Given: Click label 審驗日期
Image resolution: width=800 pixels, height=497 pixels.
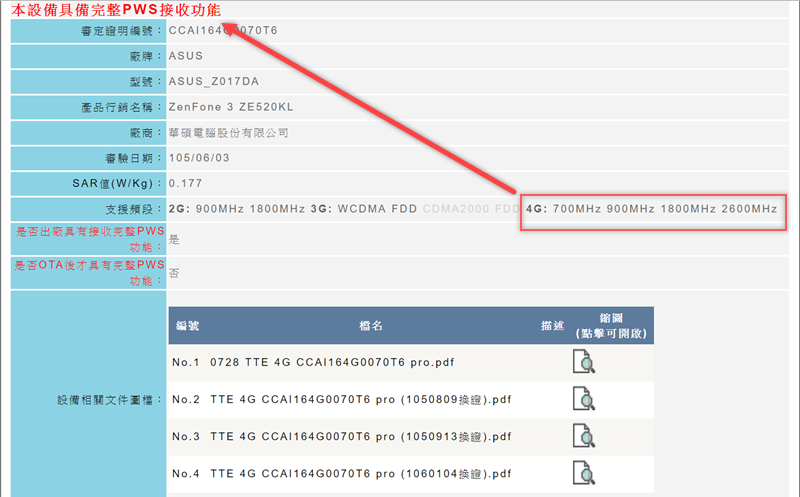Looking at the screenshot, I should (133, 159).
